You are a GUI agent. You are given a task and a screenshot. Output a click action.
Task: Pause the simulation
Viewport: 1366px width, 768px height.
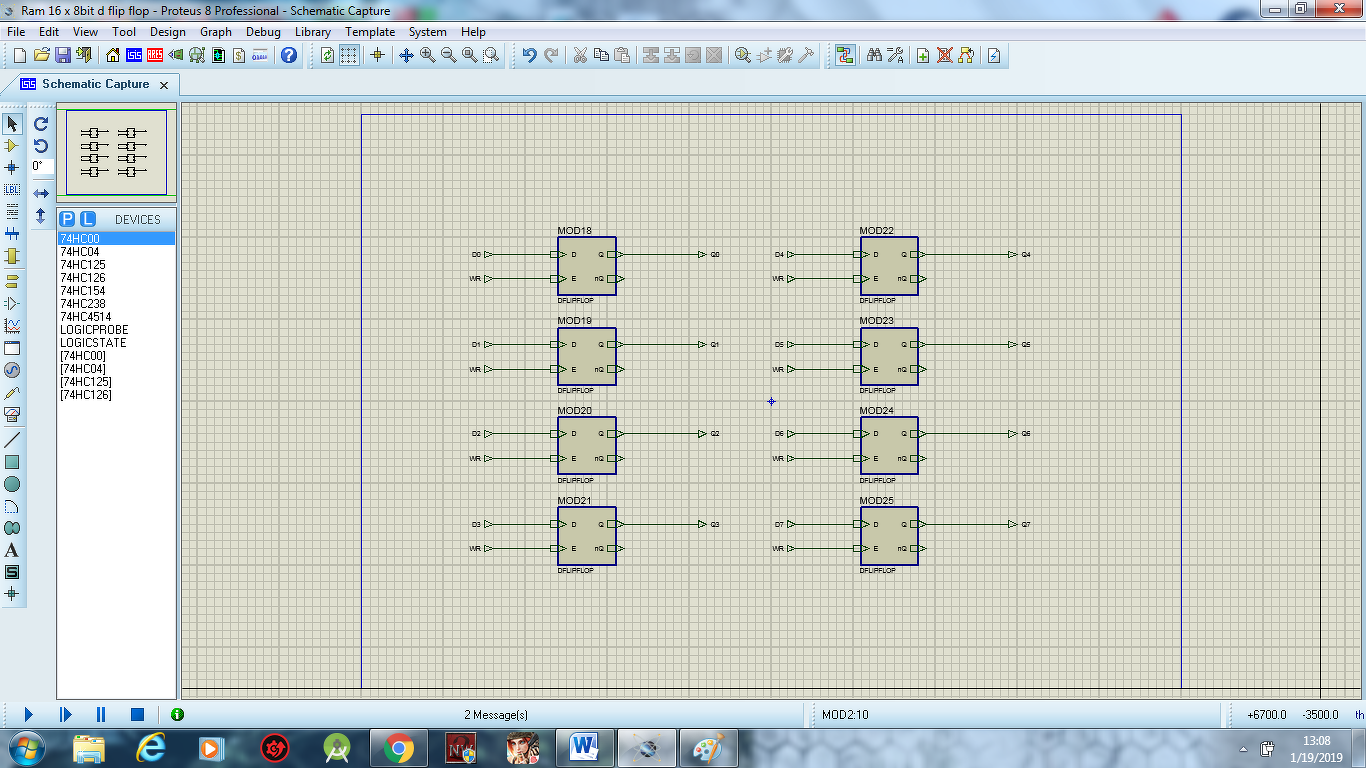coord(101,714)
